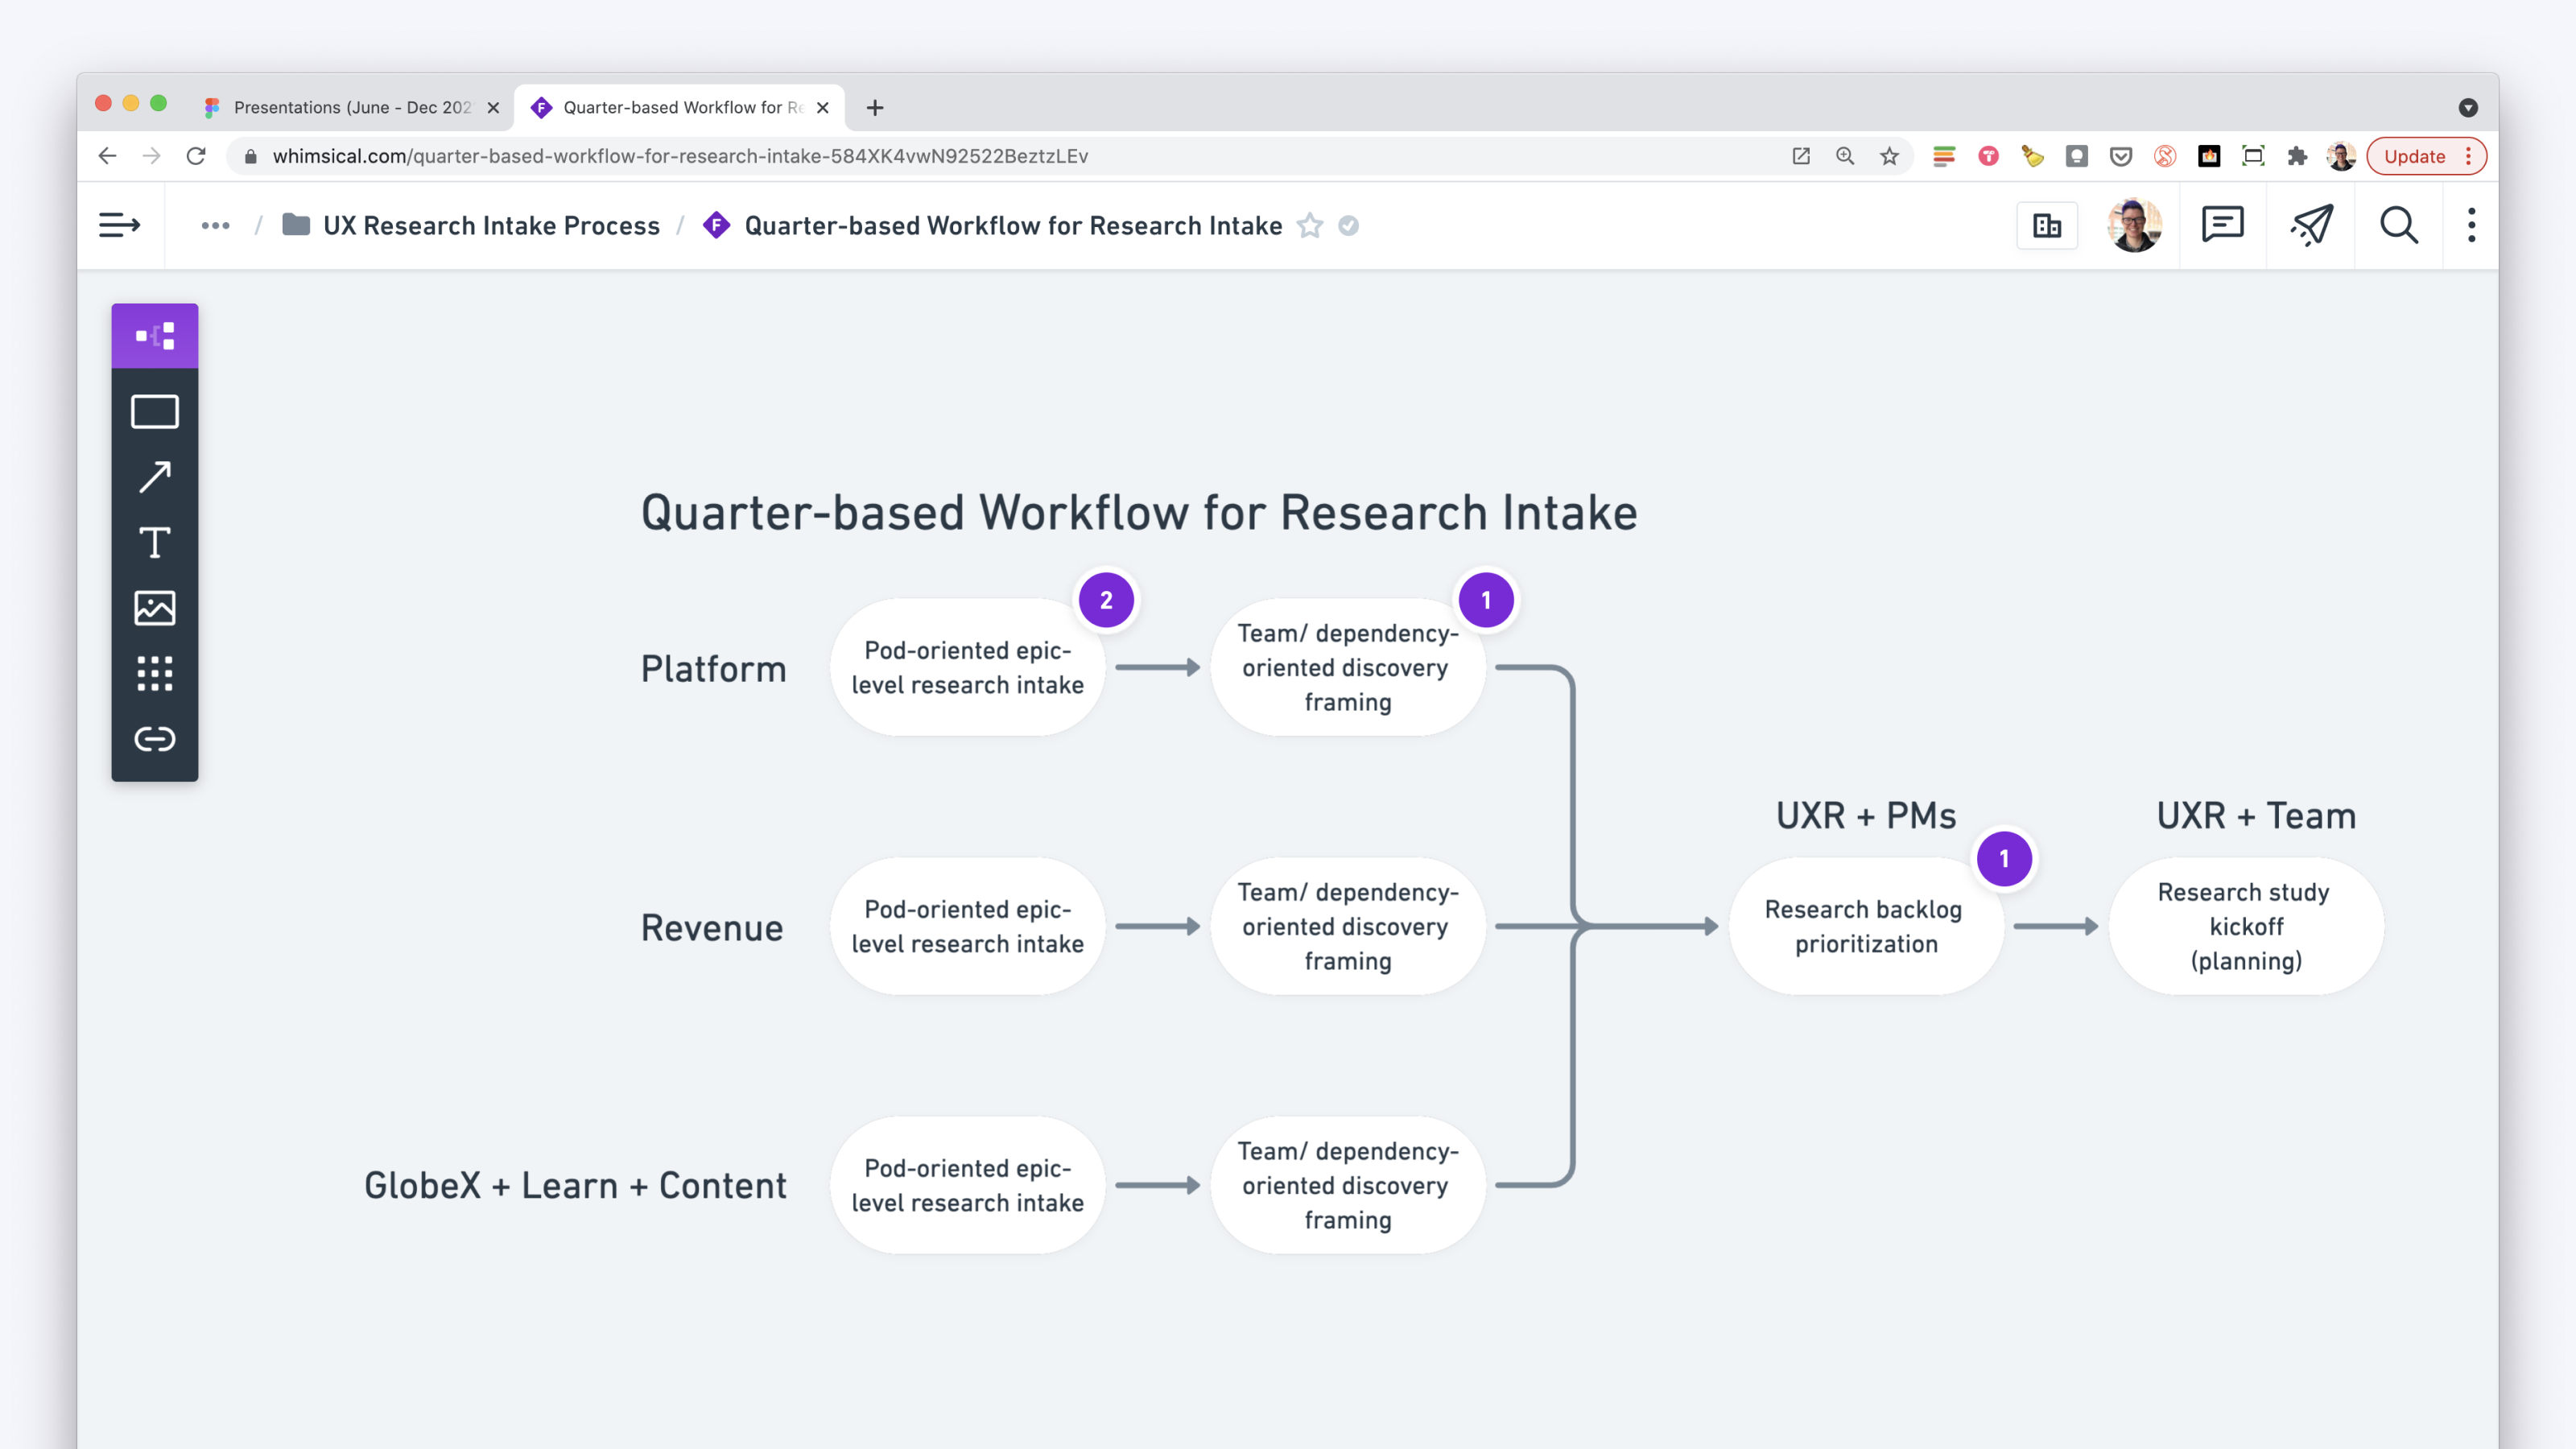Image resolution: width=2576 pixels, height=1449 pixels.
Task: Open the board's three-dot options menu
Action: coord(2471,225)
